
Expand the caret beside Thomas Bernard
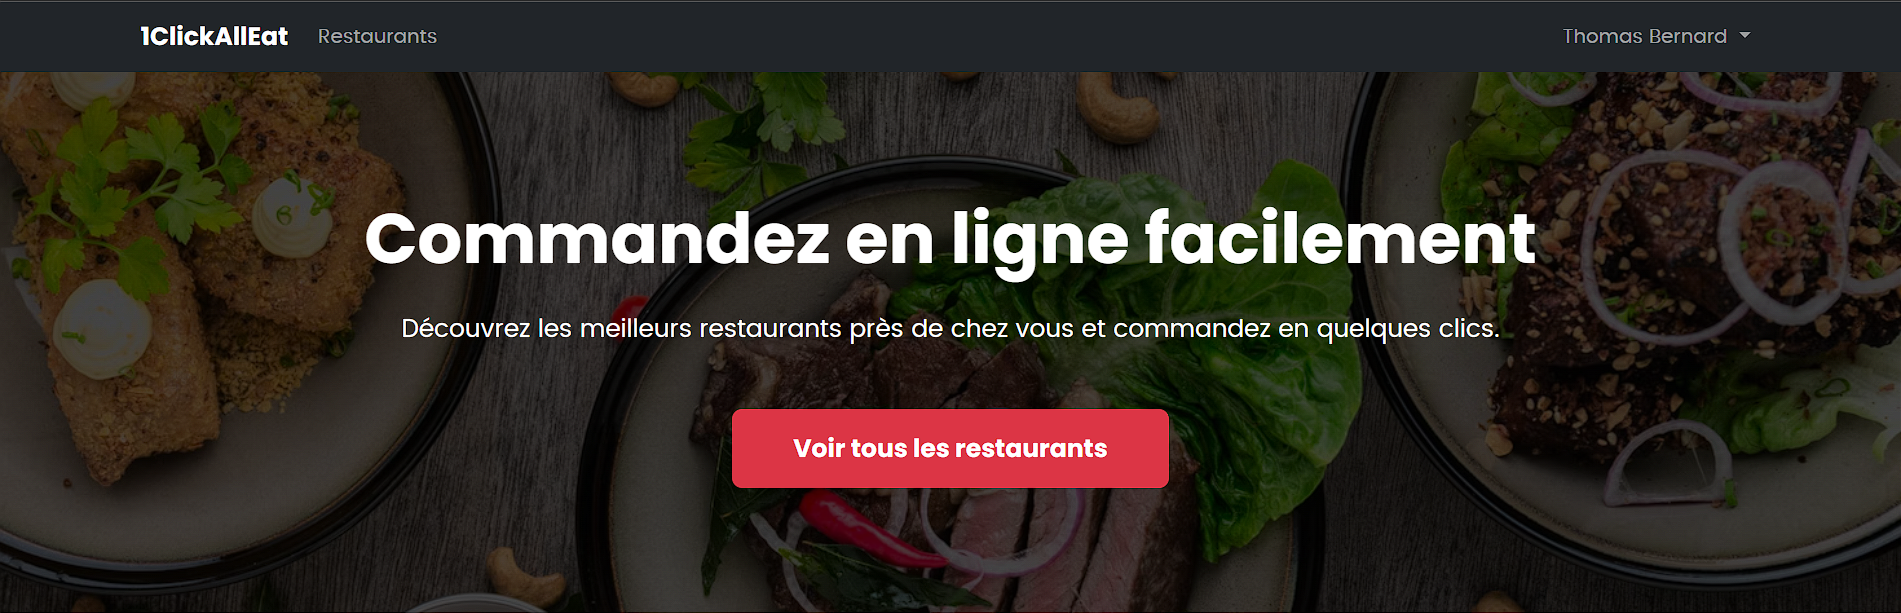coord(1745,35)
